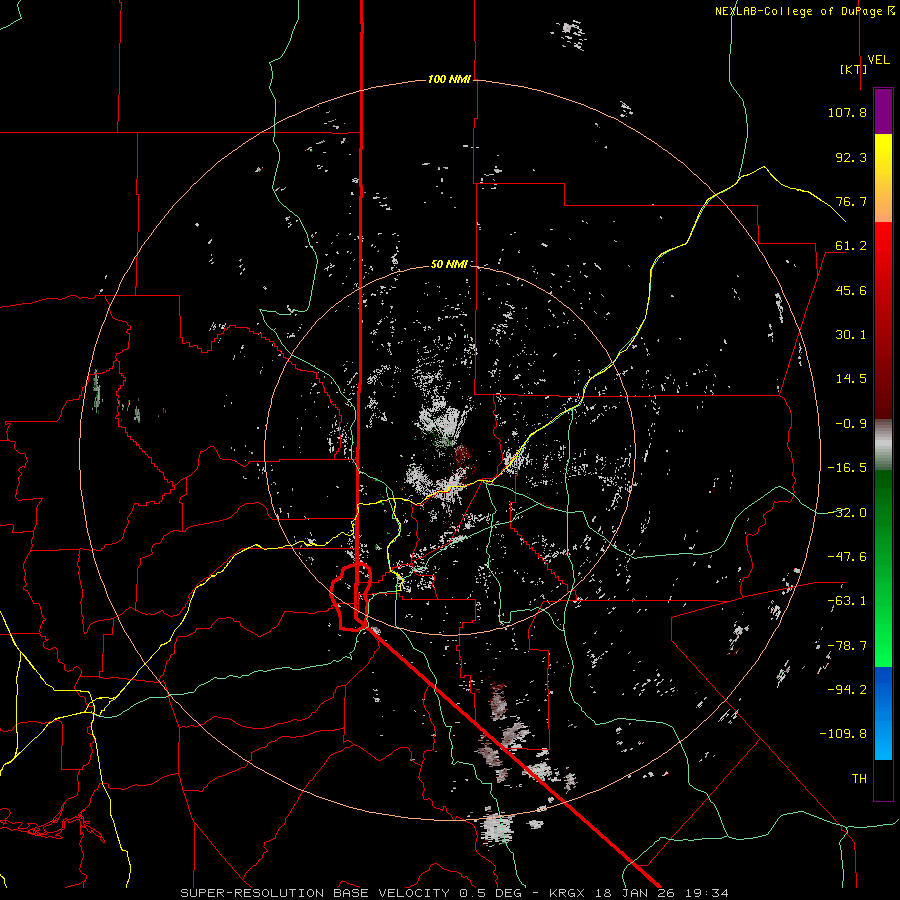Click the -47.6 legend value
The image size is (900, 900).
tap(847, 557)
